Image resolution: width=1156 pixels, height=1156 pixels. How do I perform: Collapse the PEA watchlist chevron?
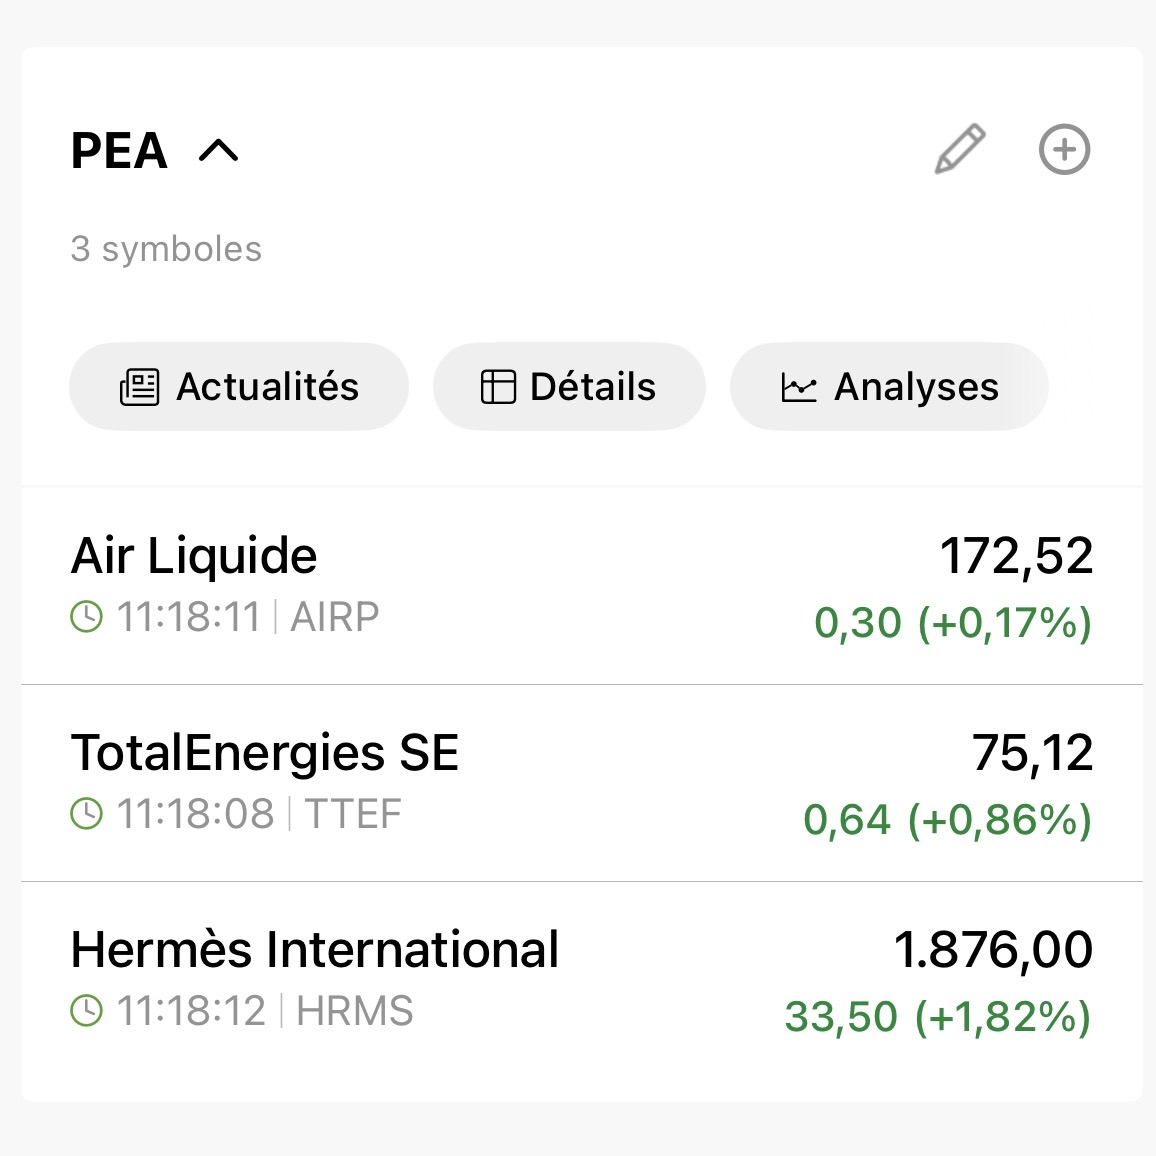pos(219,151)
